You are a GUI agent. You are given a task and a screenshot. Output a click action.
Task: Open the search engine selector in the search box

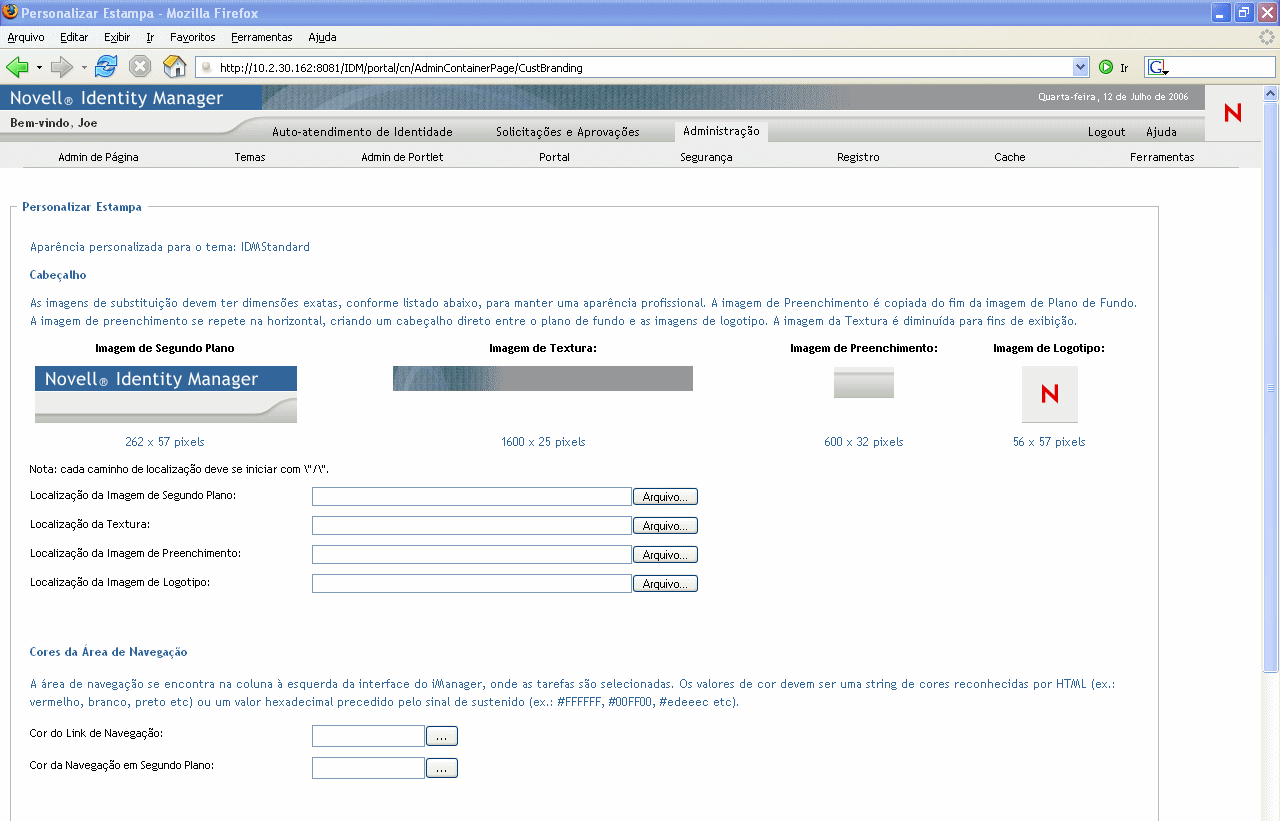click(1158, 67)
